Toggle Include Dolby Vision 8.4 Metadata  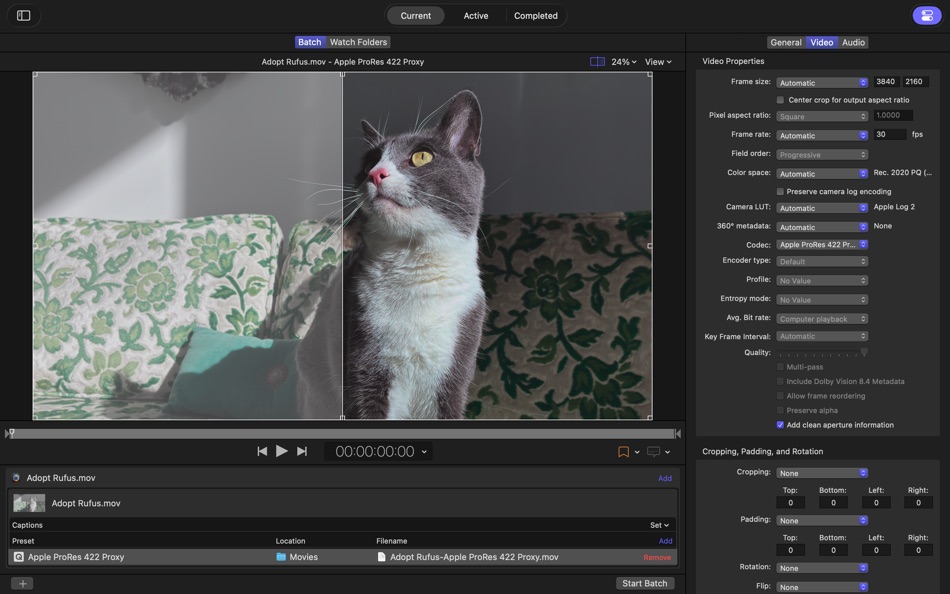point(780,381)
